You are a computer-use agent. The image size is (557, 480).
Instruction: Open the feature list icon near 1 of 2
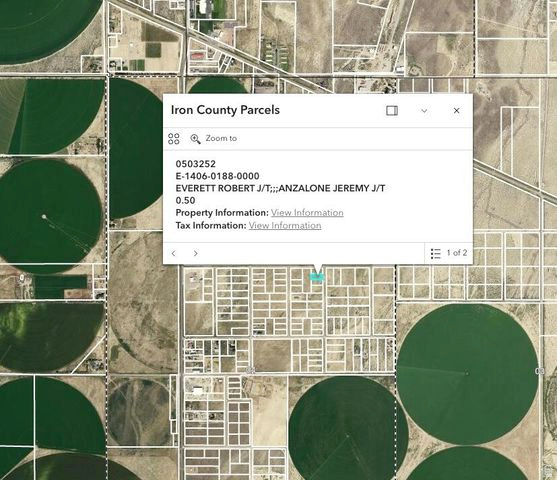[x=436, y=253]
